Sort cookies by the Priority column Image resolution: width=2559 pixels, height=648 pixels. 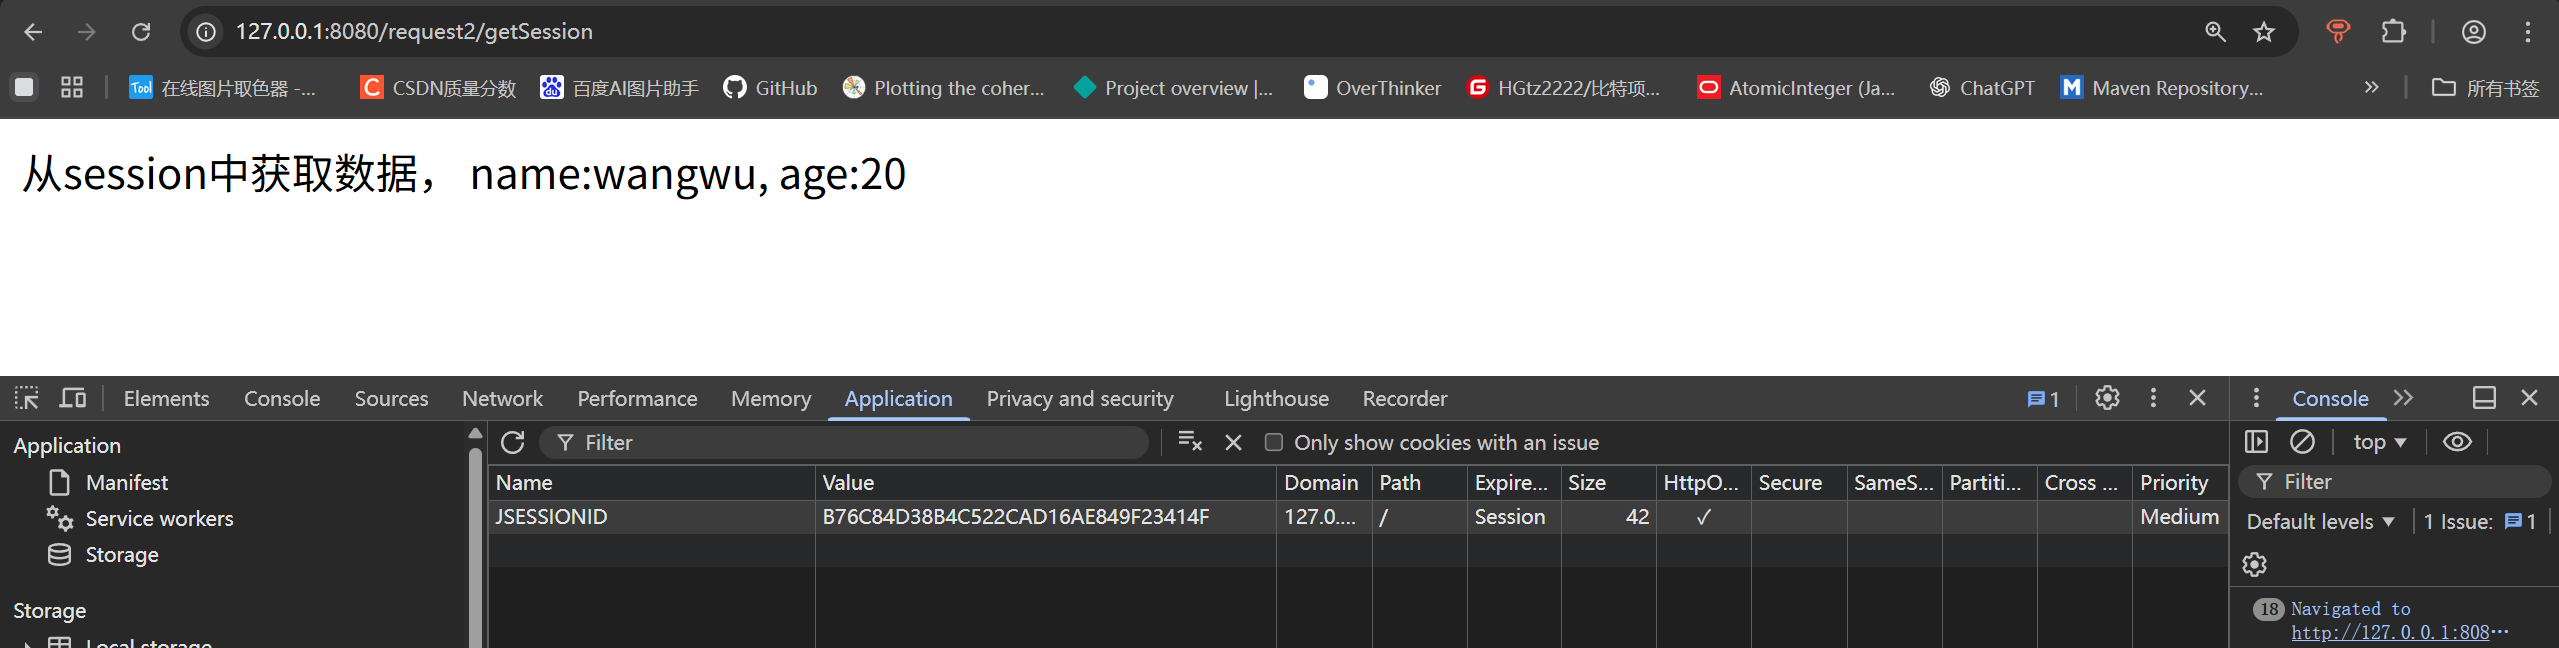click(2180, 483)
